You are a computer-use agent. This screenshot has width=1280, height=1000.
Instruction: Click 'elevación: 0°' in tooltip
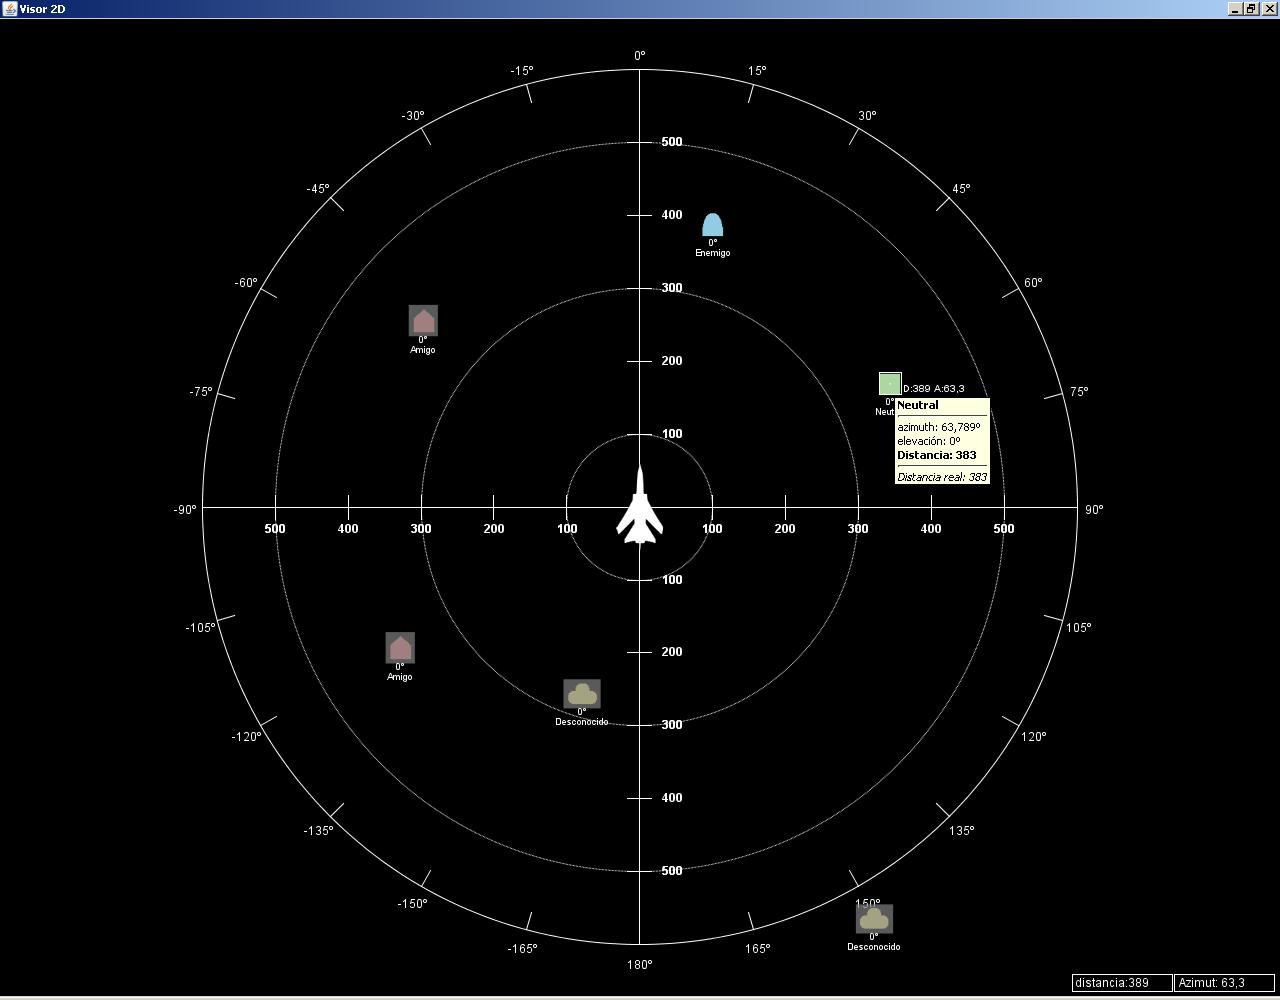929,441
